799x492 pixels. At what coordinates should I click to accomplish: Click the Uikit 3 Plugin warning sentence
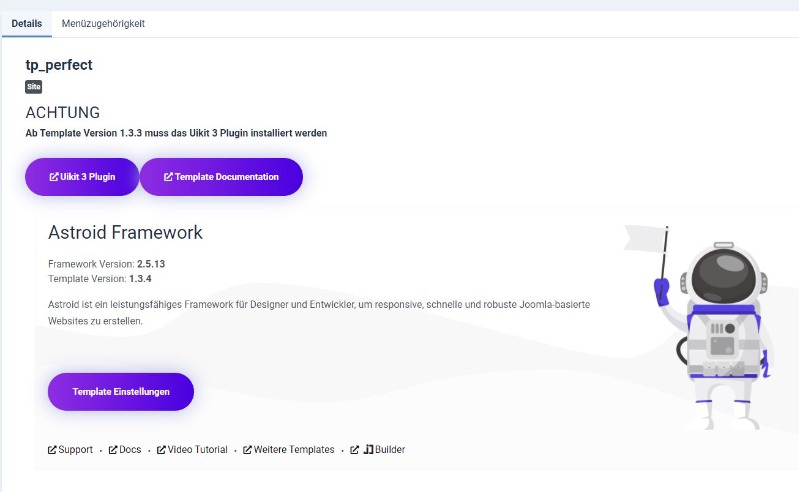coord(176,133)
